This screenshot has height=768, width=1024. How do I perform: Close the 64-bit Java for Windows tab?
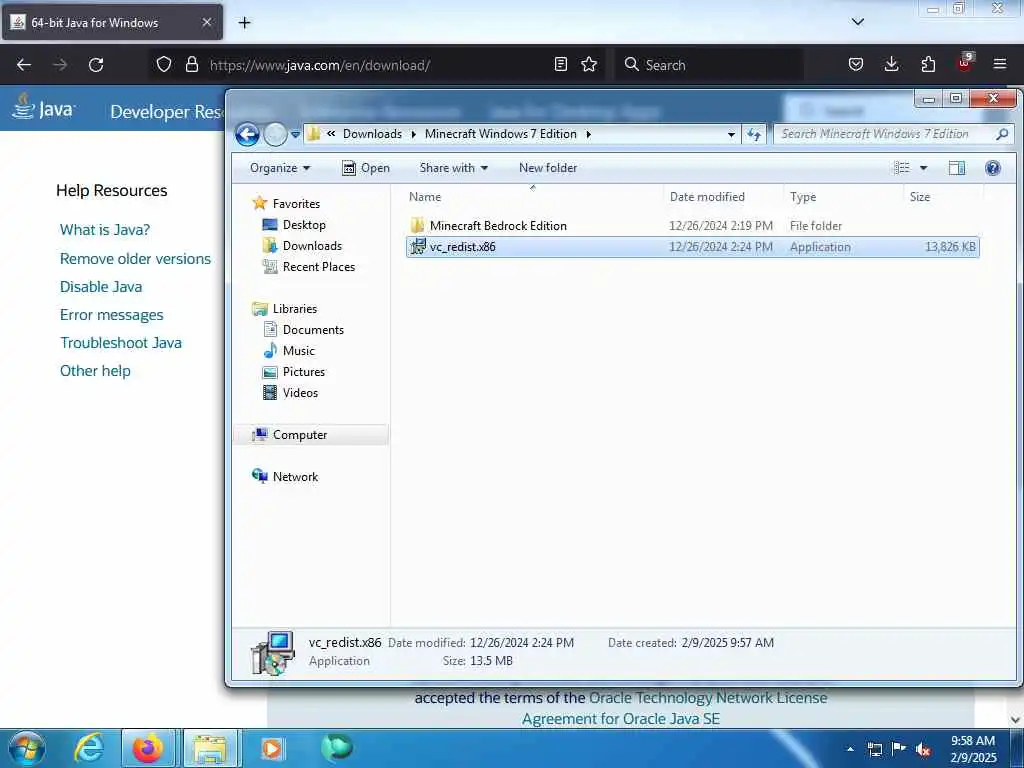click(x=206, y=22)
